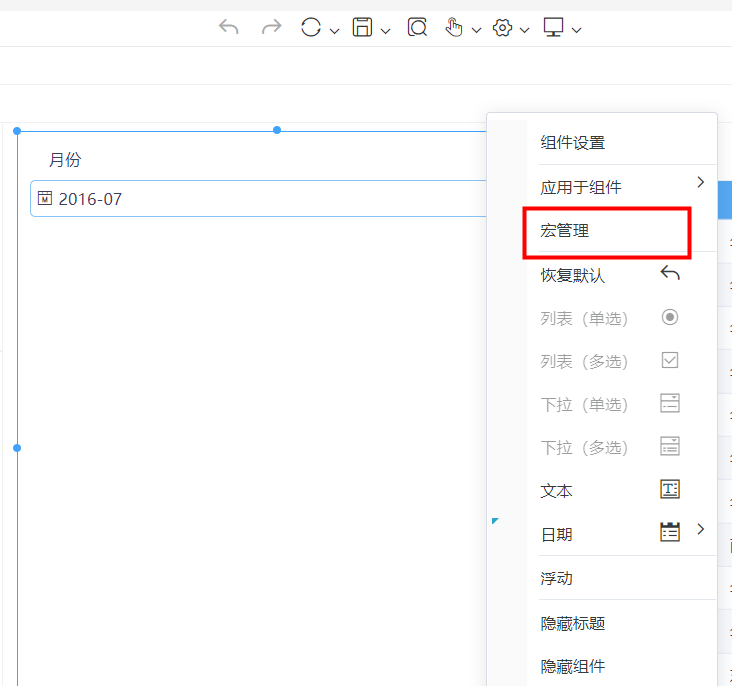Image resolution: width=732 pixels, height=686 pixels.
Task: Click the restore-default back arrow icon
Action: (670, 273)
